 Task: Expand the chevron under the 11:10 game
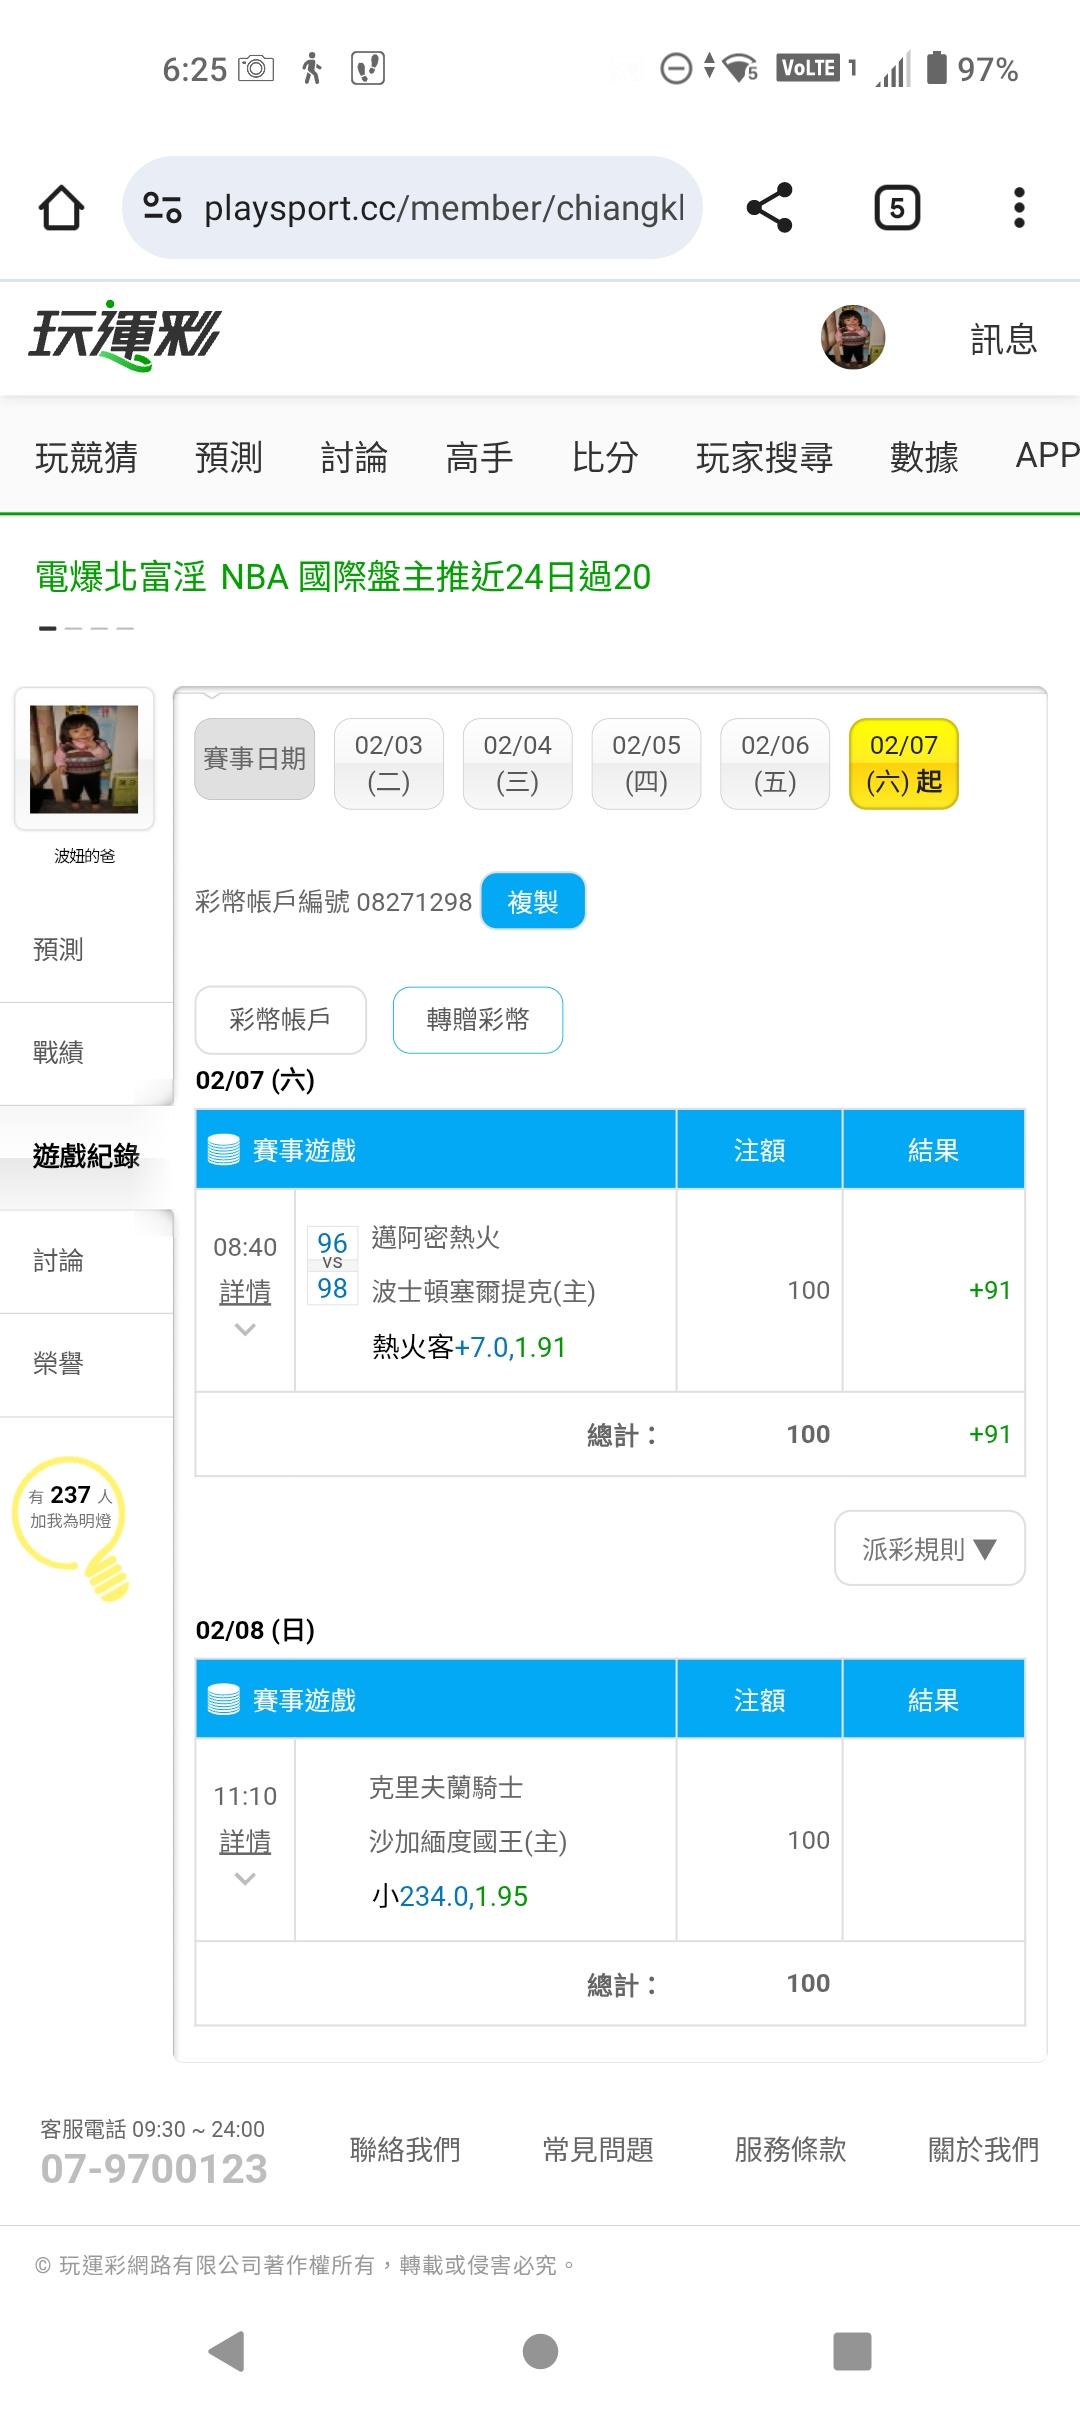tap(245, 1879)
